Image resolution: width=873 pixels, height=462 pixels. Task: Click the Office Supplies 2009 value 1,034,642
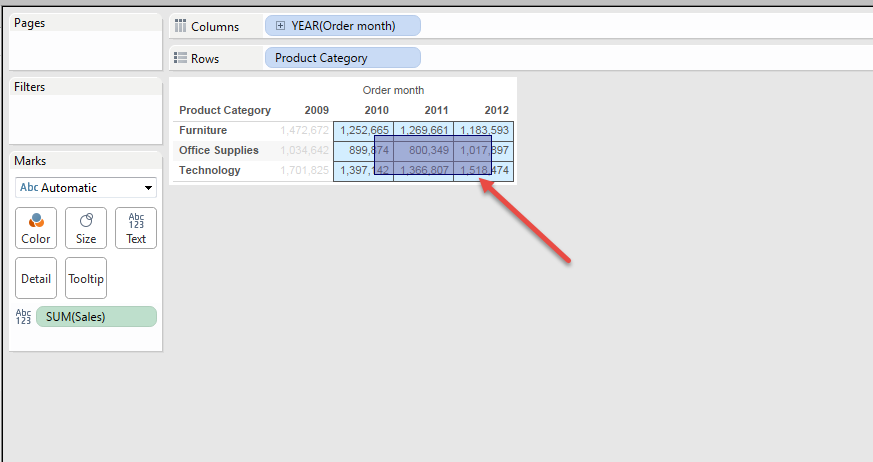(305, 150)
